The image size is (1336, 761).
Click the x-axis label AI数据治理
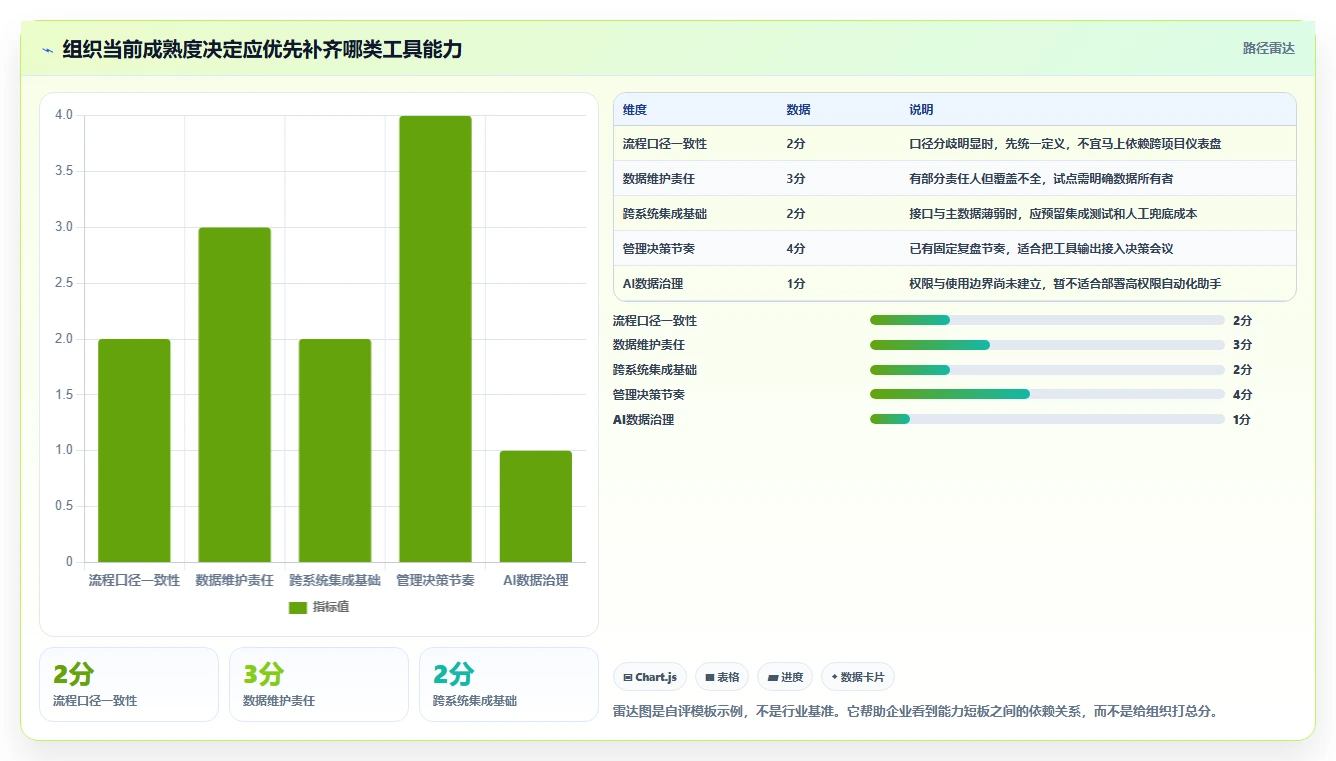(x=536, y=580)
